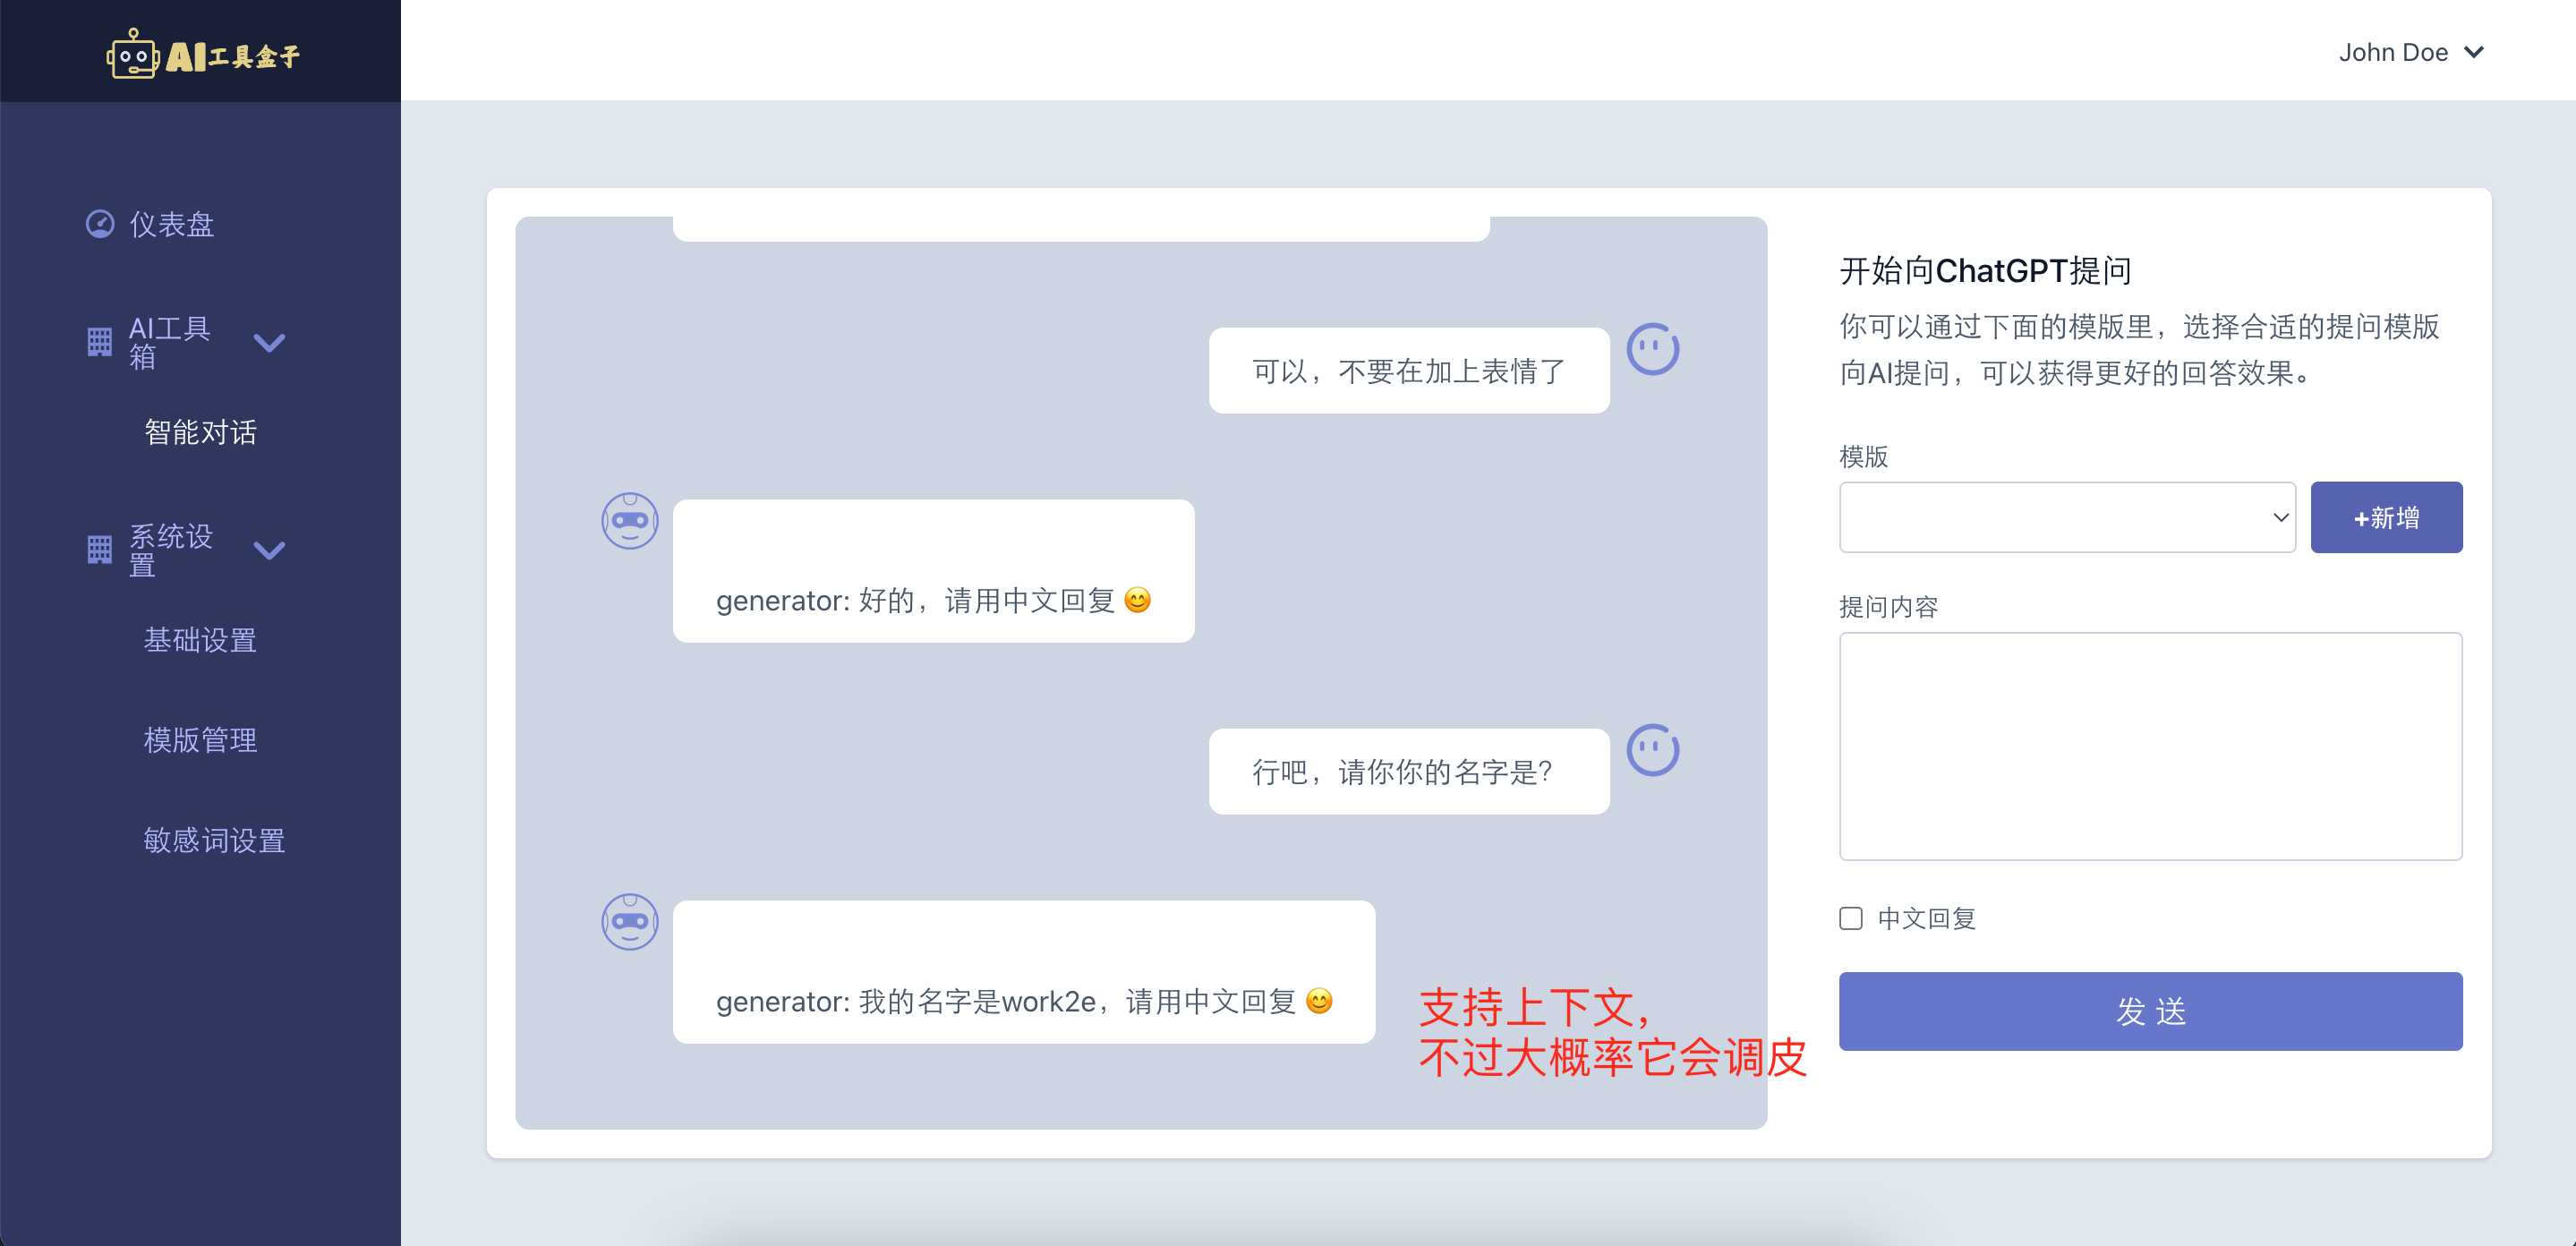Enable the 中文回复 checkbox
The image size is (2576, 1246).
click(1850, 918)
